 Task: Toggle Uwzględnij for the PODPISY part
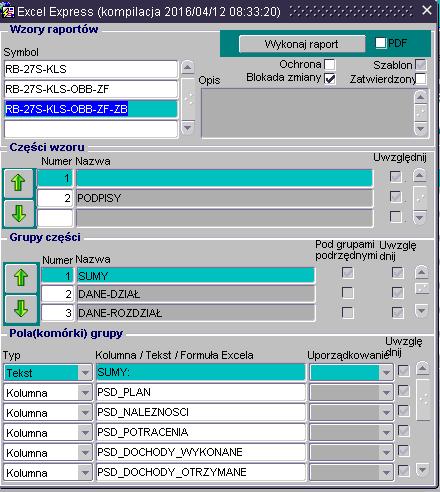[396, 197]
